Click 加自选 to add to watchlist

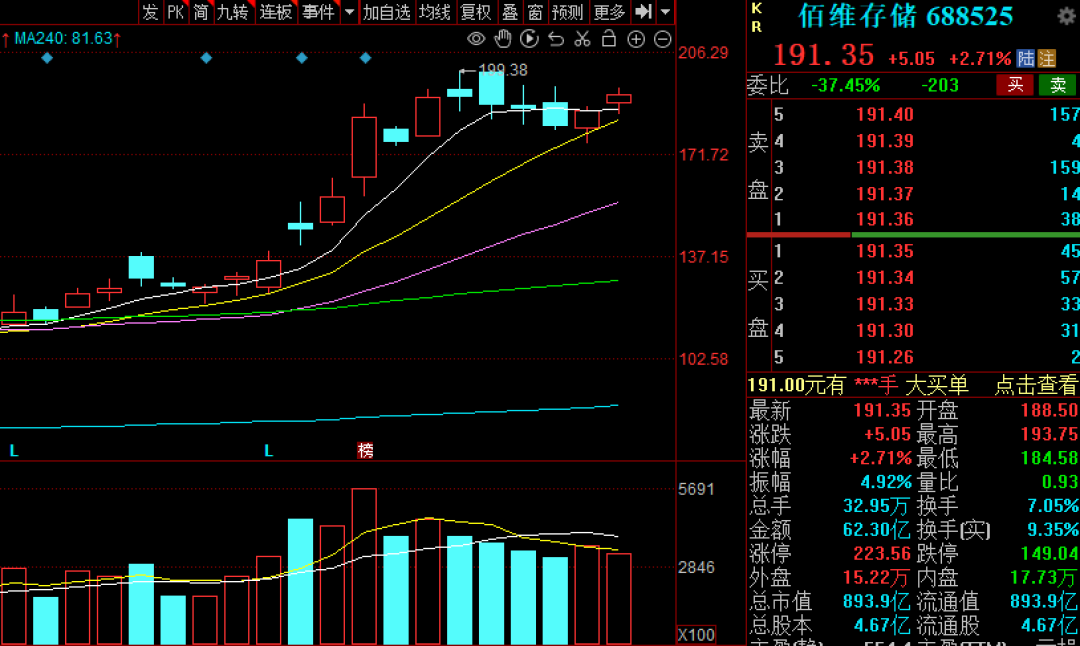click(386, 12)
